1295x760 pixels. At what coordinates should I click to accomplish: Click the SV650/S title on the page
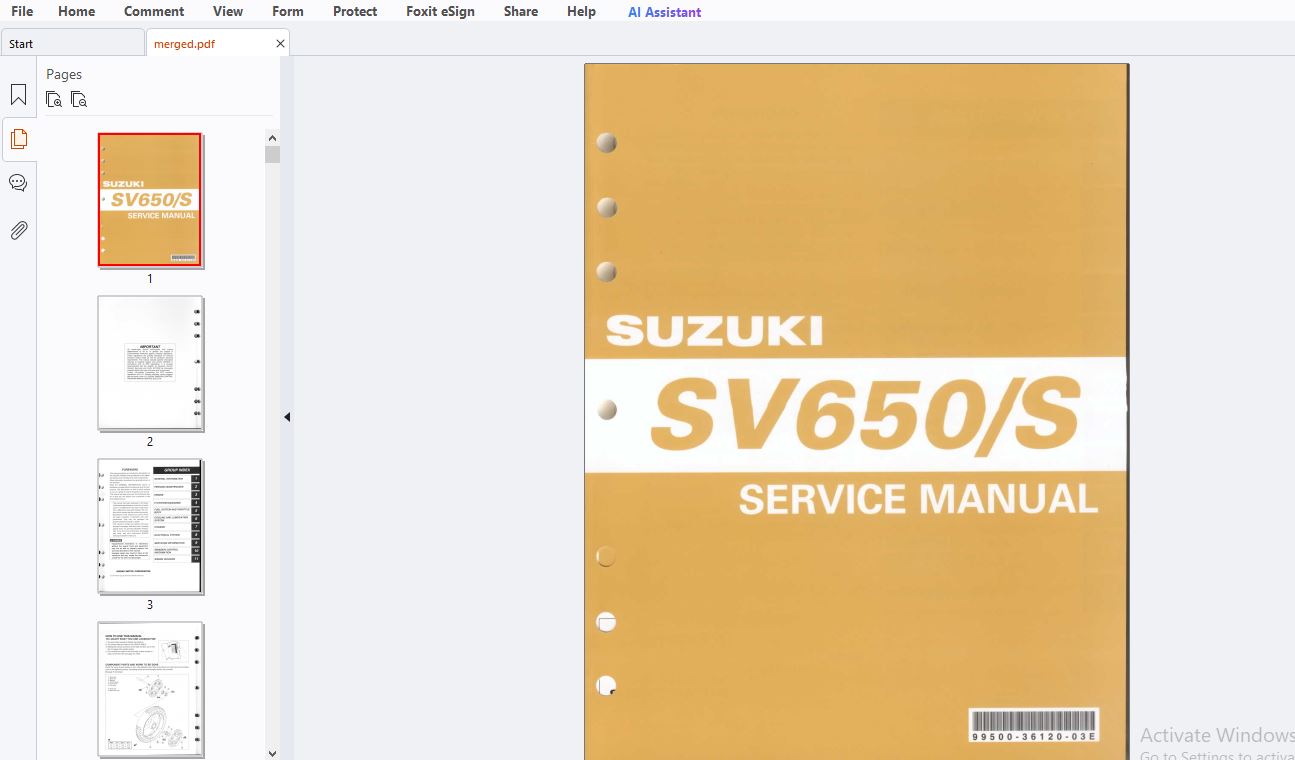(866, 415)
